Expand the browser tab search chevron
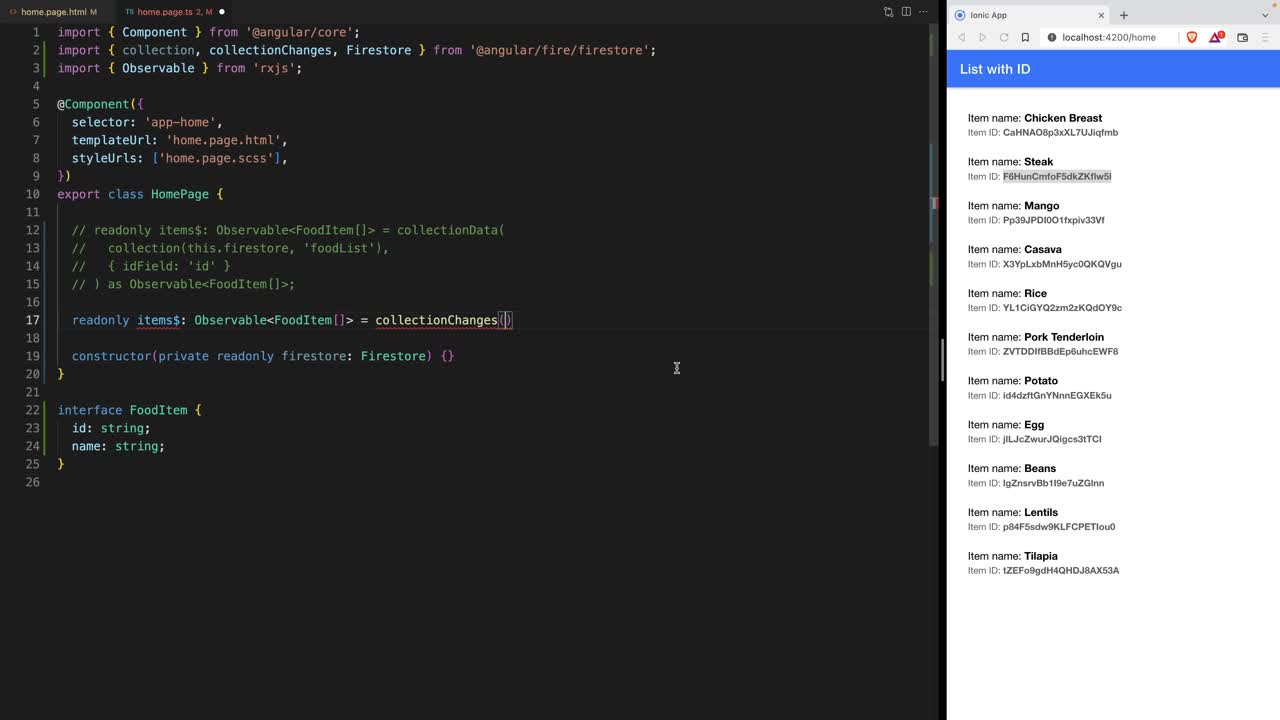 (x=1265, y=15)
